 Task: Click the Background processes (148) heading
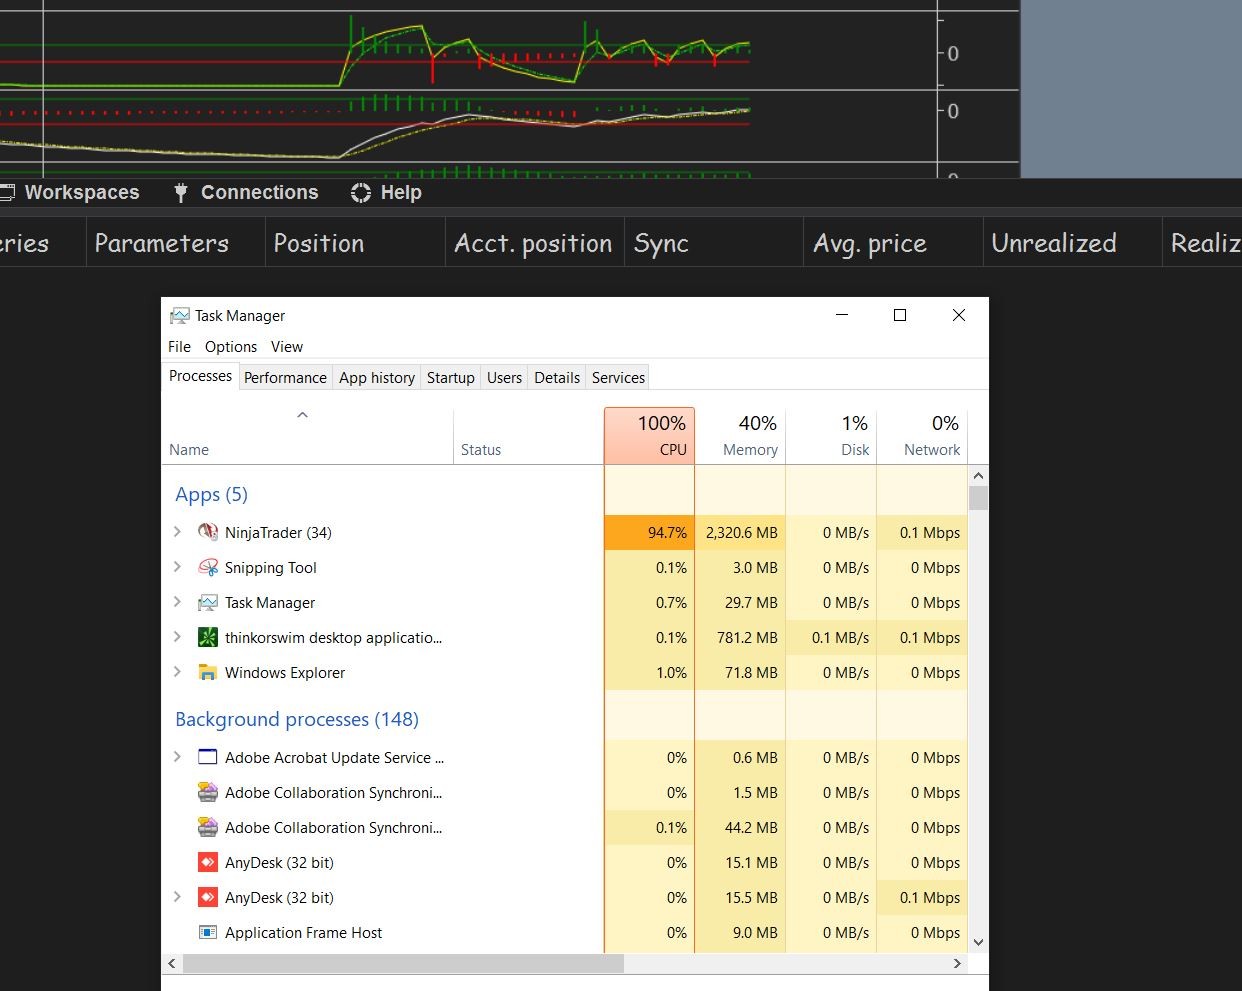click(297, 719)
